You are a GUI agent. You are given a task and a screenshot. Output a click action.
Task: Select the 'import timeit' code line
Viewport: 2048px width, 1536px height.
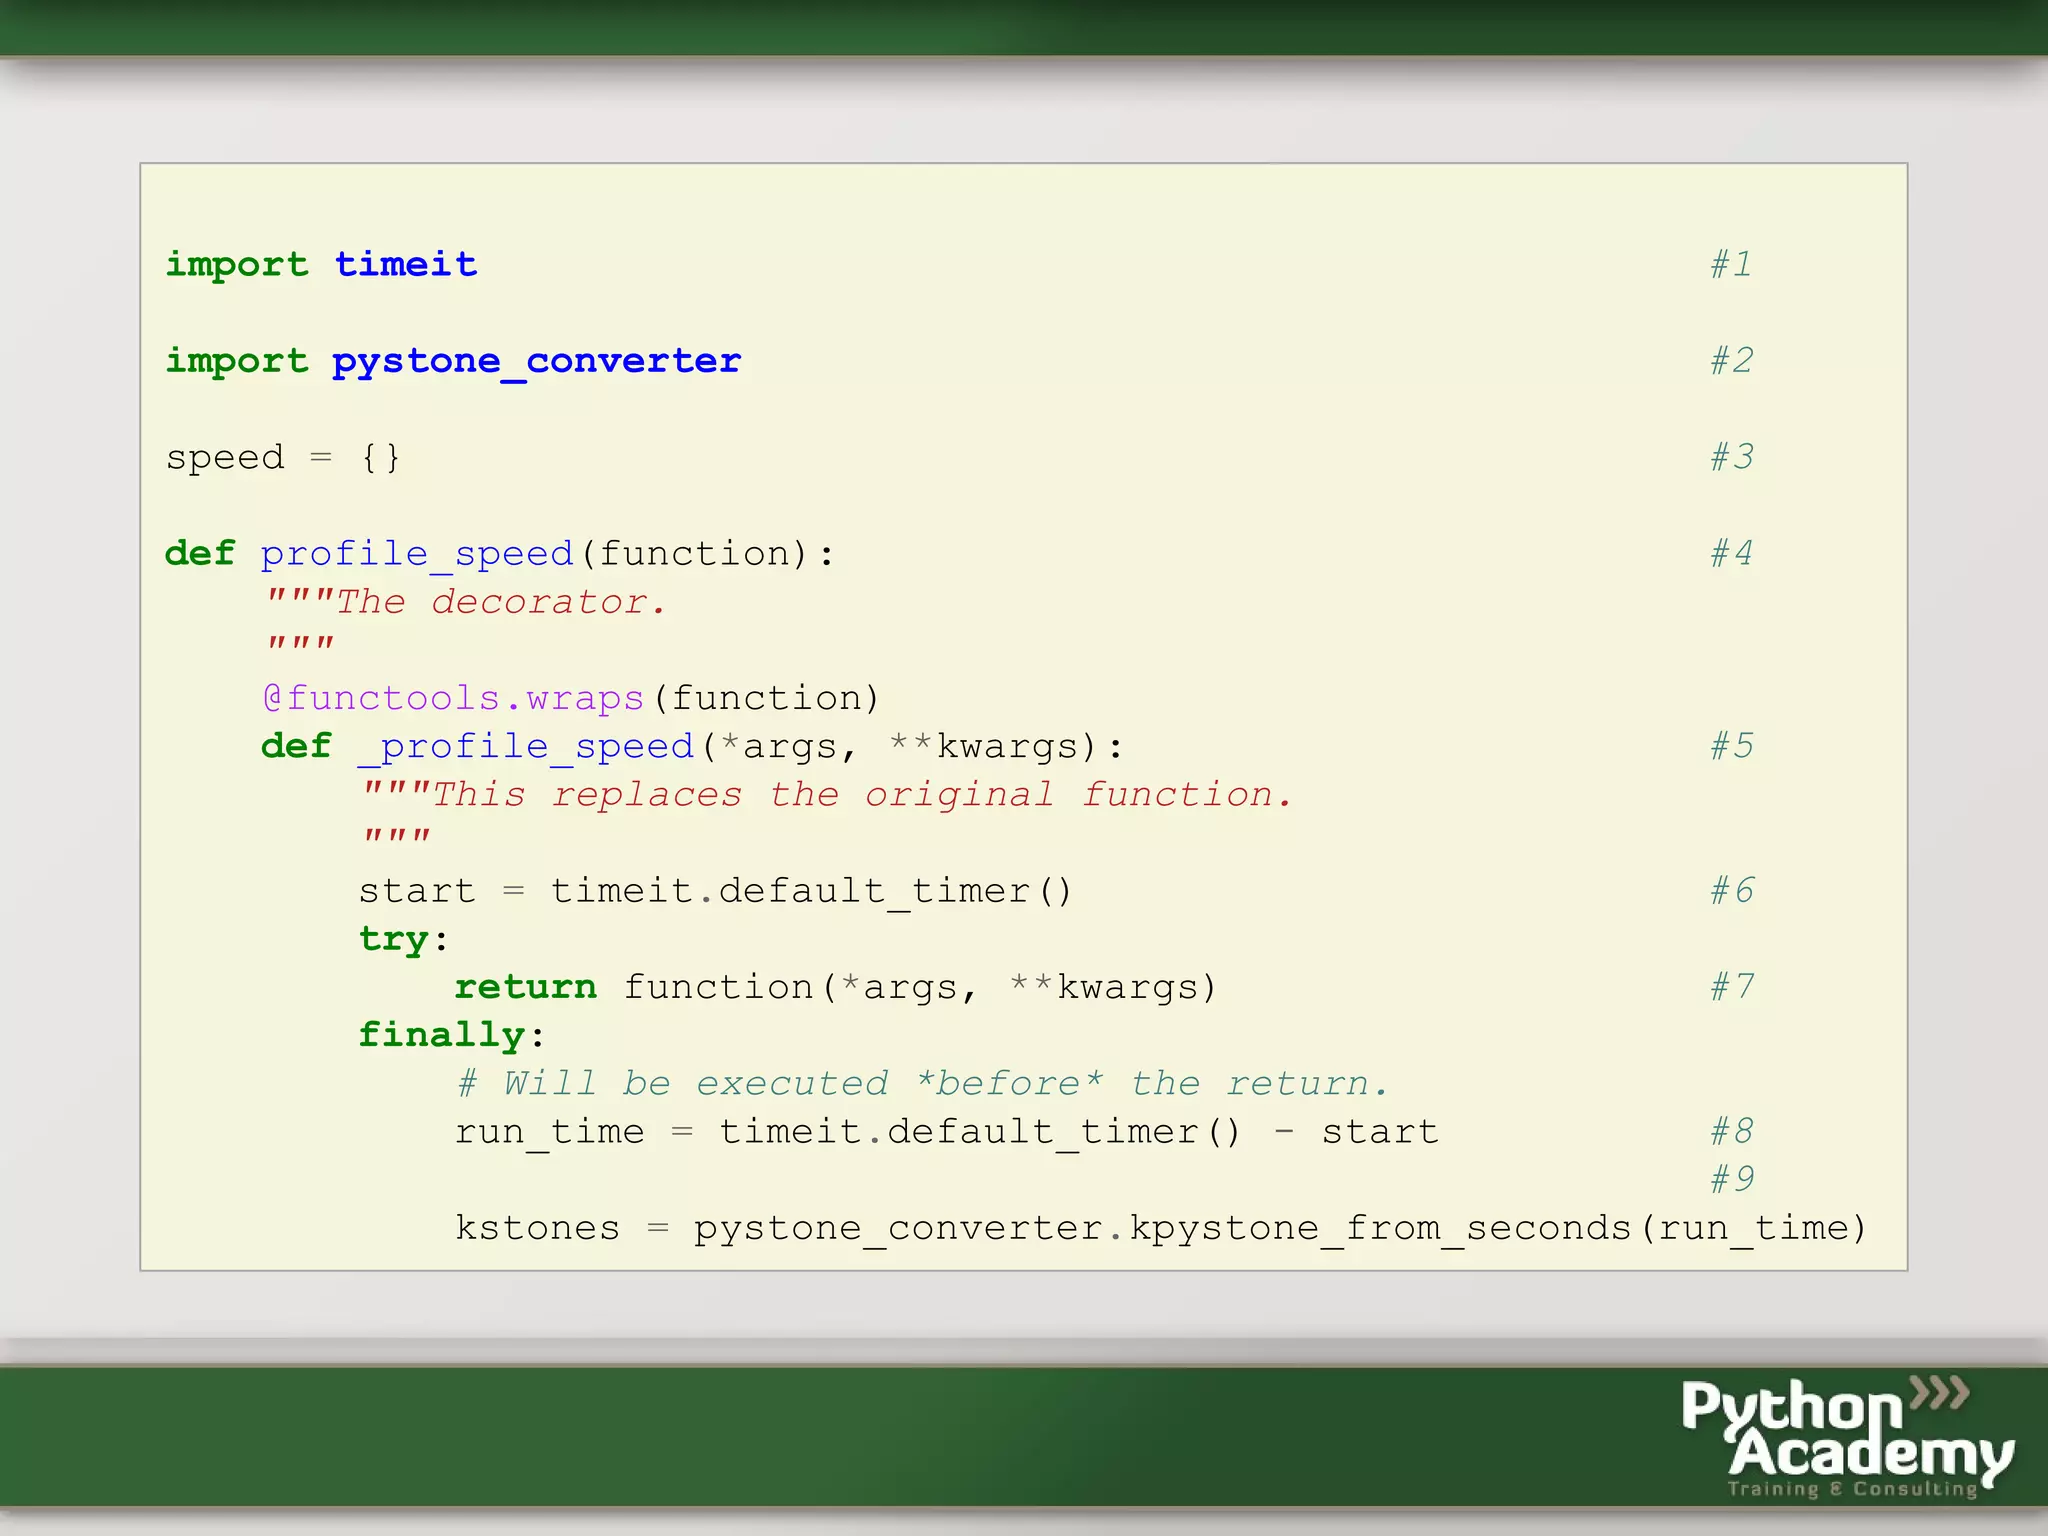(x=321, y=265)
